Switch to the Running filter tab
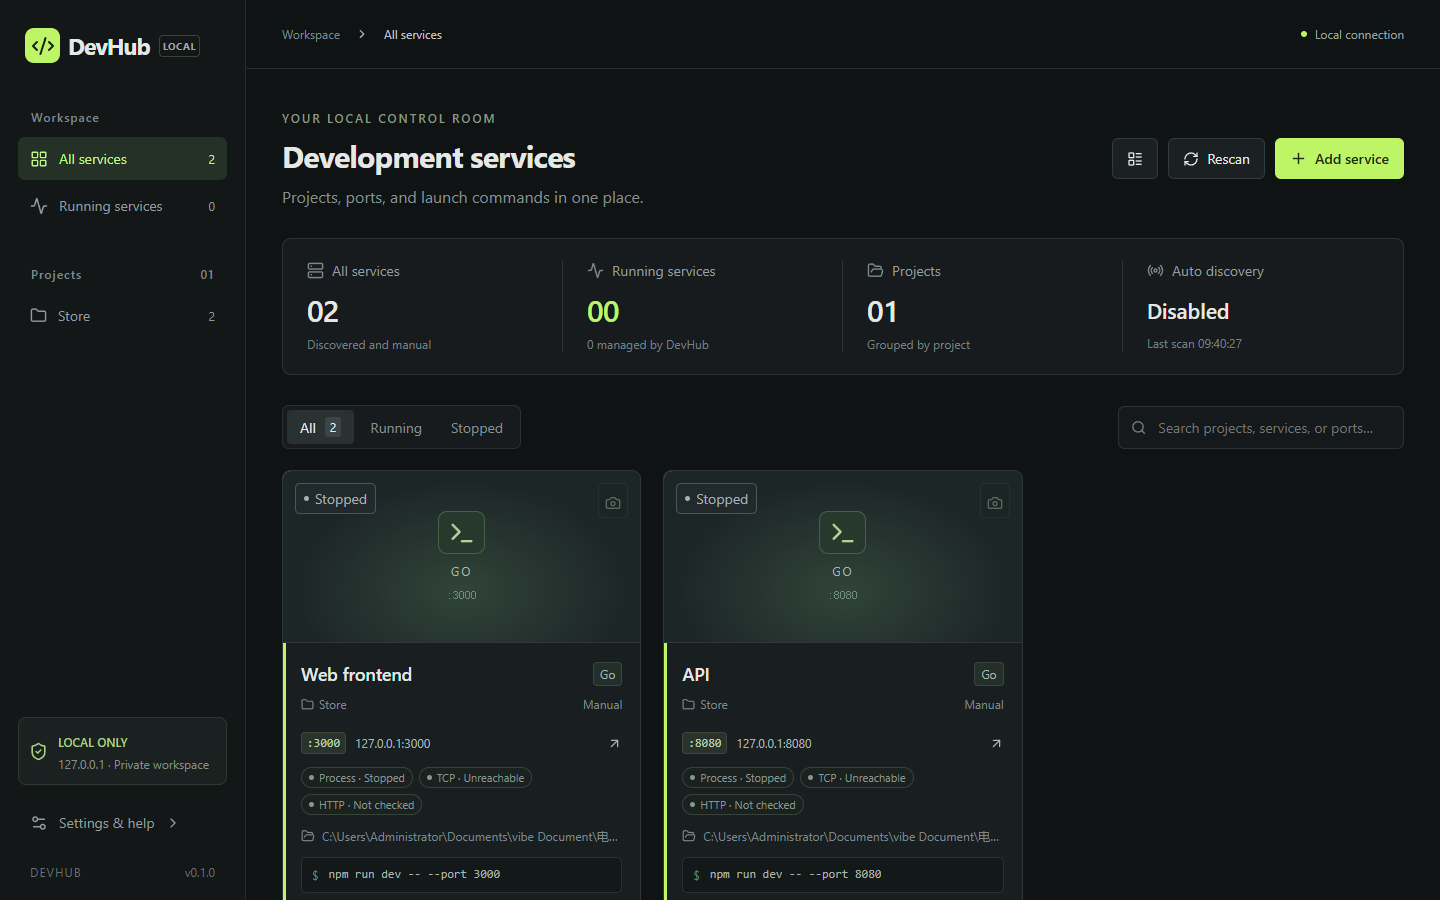Viewport: 1440px width, 900px height. pyautogui.click(x=396, y=428)
